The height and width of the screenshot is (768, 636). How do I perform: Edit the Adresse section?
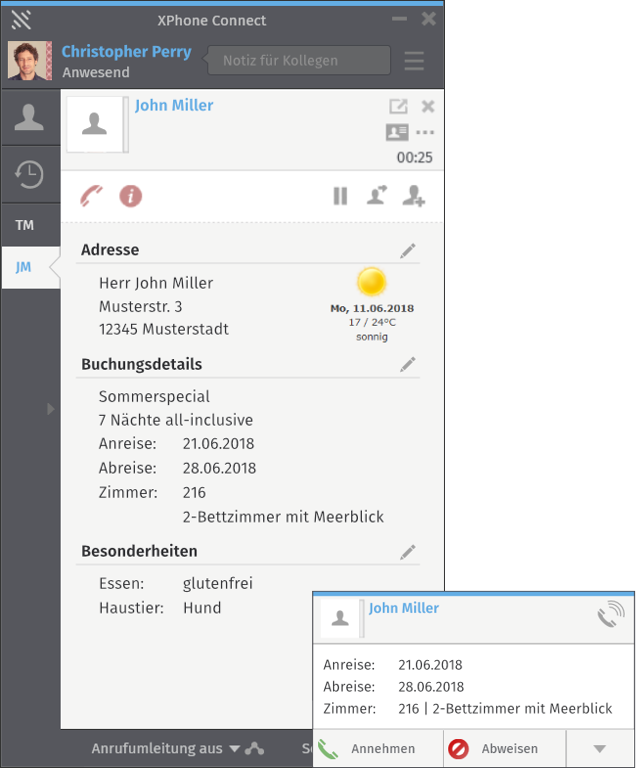(x=408, y=250)
